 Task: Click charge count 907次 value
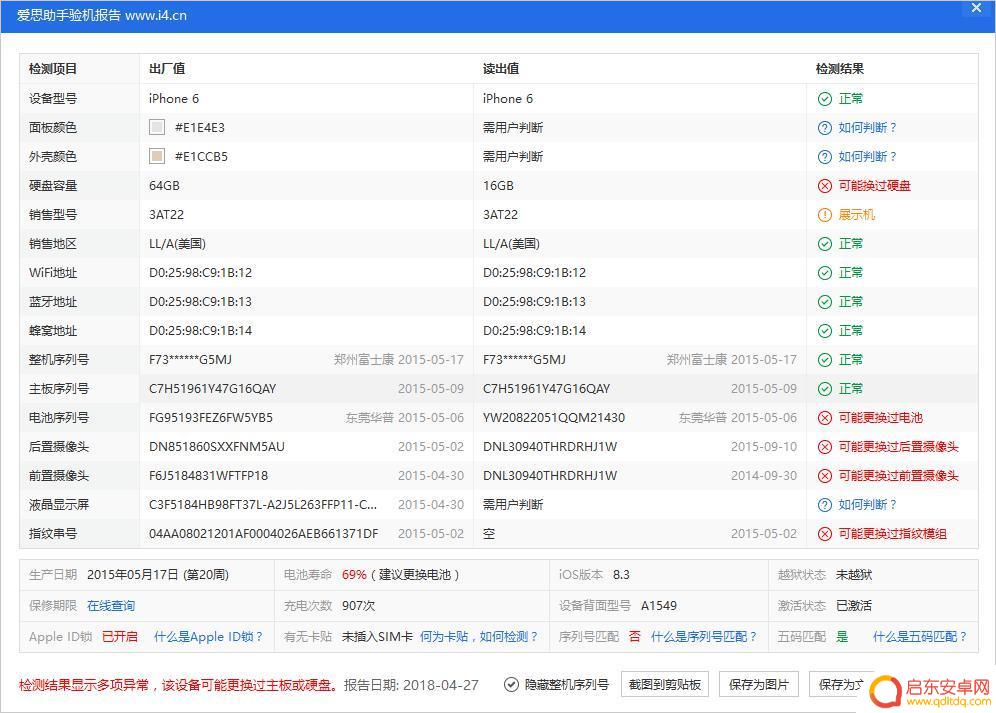[x=358, y=606]
